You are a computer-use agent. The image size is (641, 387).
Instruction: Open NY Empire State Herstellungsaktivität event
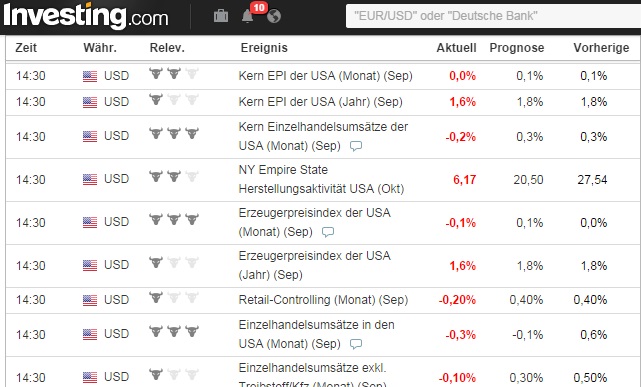point(321,179)
